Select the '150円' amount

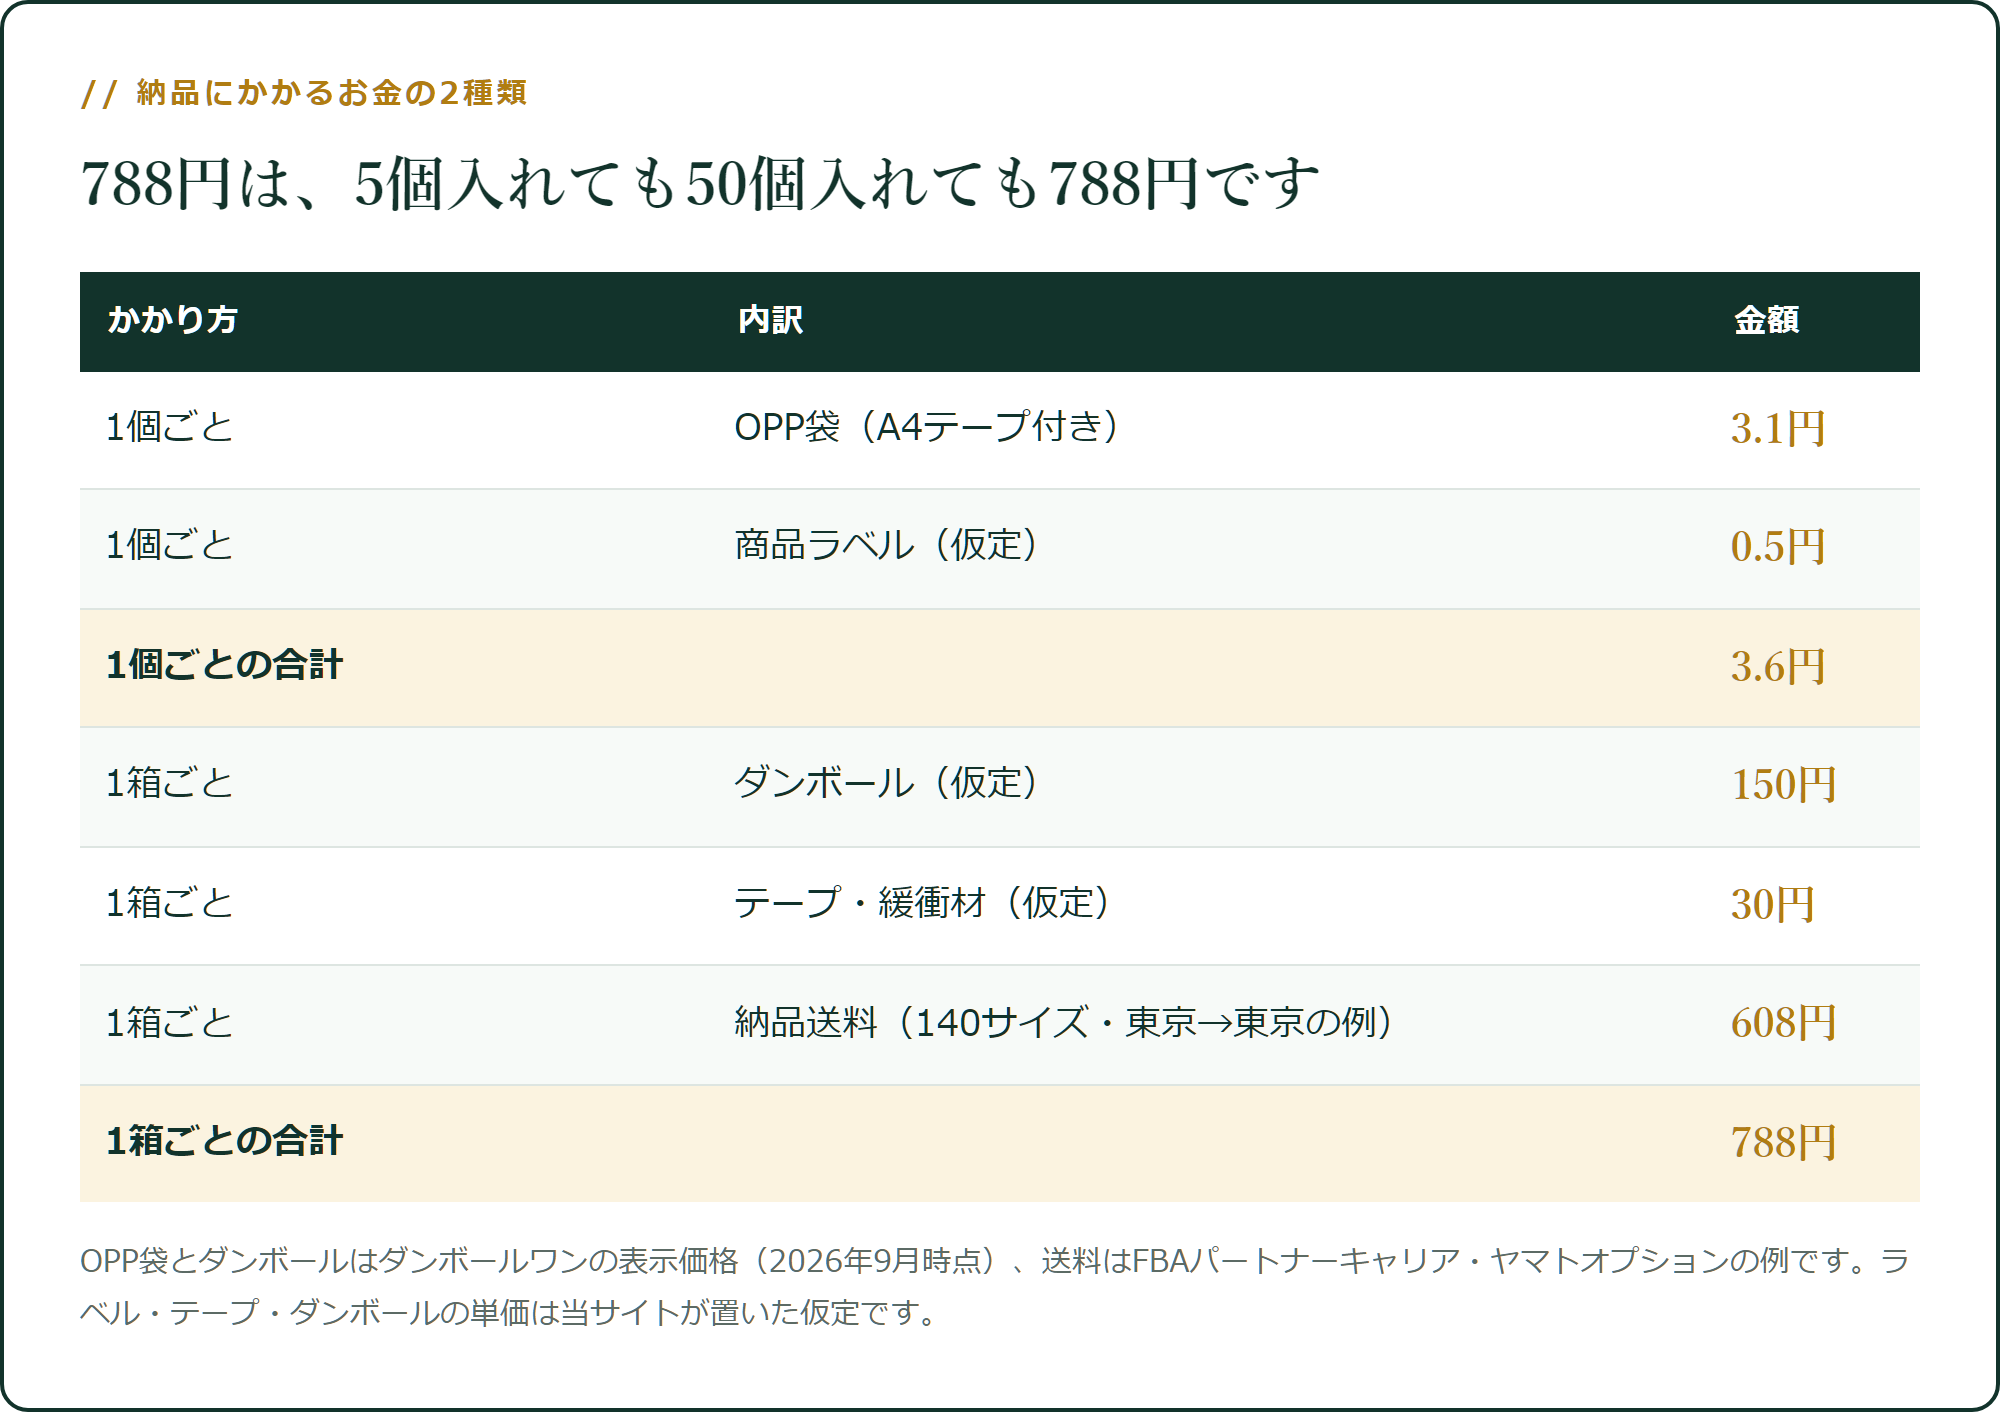point(1784,785)
